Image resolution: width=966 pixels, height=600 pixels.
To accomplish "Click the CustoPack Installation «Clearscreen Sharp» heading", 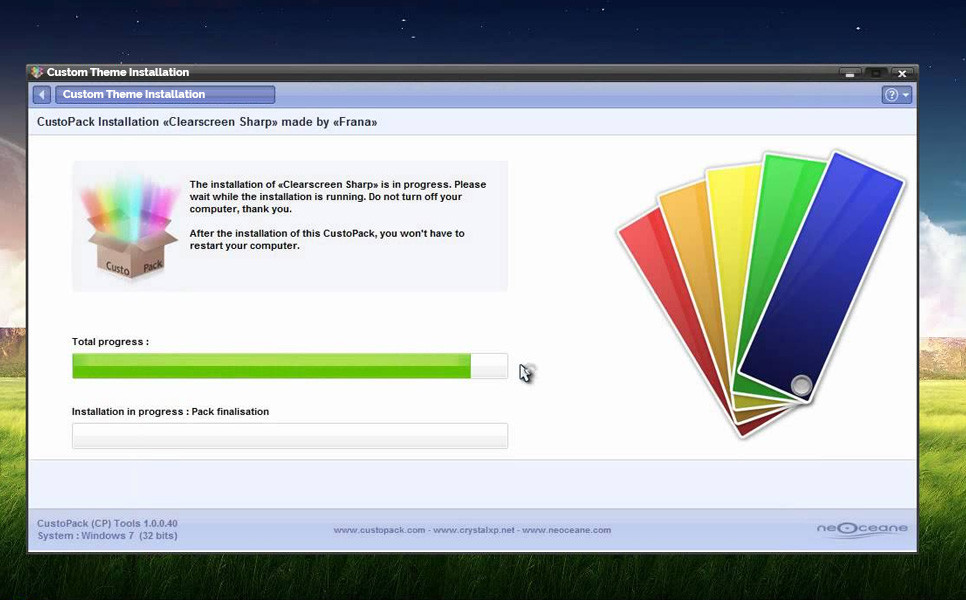I will click(x=207, y=122).
